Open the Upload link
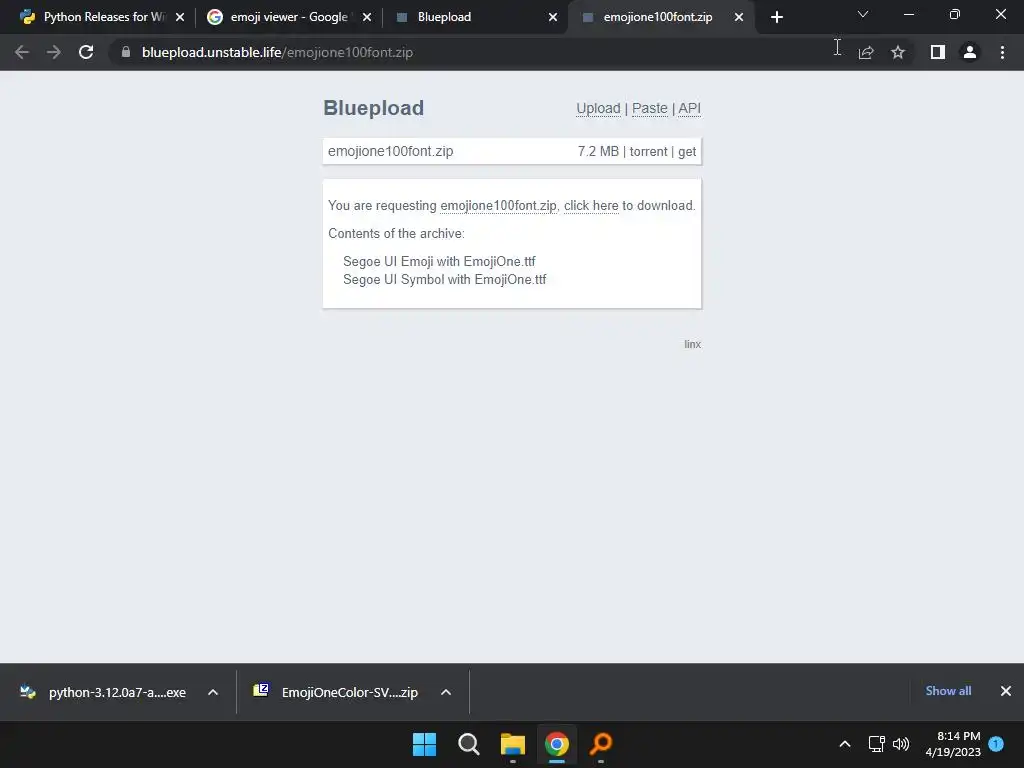This screenshot has height=768, width=1024. click(598, 108)
